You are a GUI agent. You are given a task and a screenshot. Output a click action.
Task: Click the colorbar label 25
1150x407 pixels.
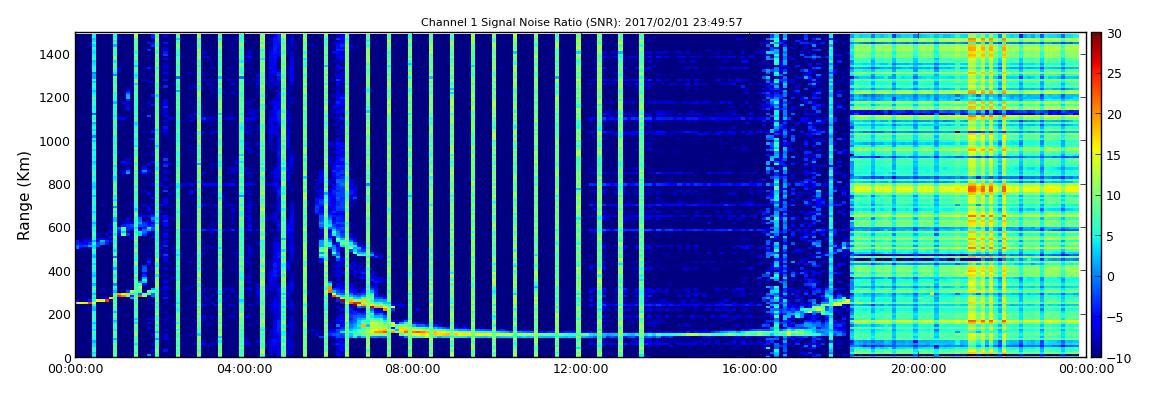(1116, 74)
